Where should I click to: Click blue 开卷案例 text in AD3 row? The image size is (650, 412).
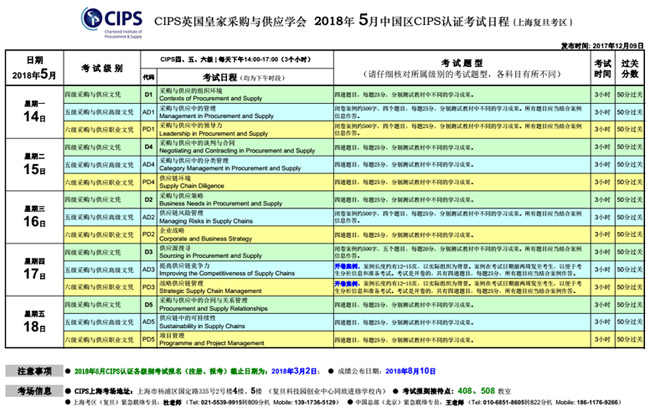(346, 266)
